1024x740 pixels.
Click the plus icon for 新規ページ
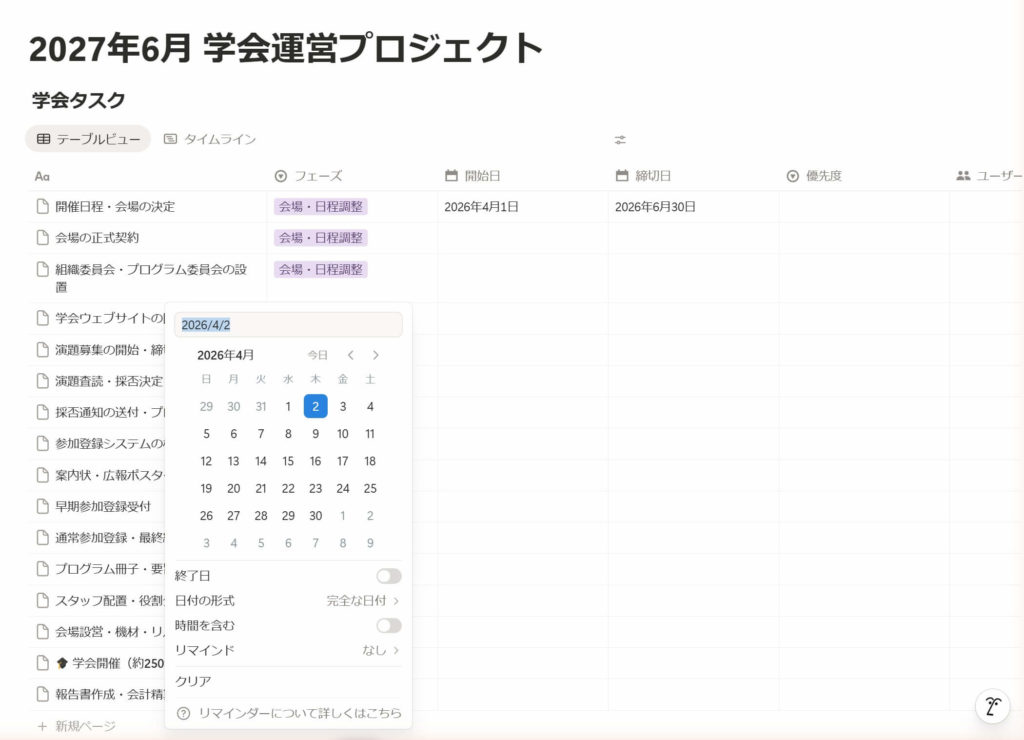point(42,726)
